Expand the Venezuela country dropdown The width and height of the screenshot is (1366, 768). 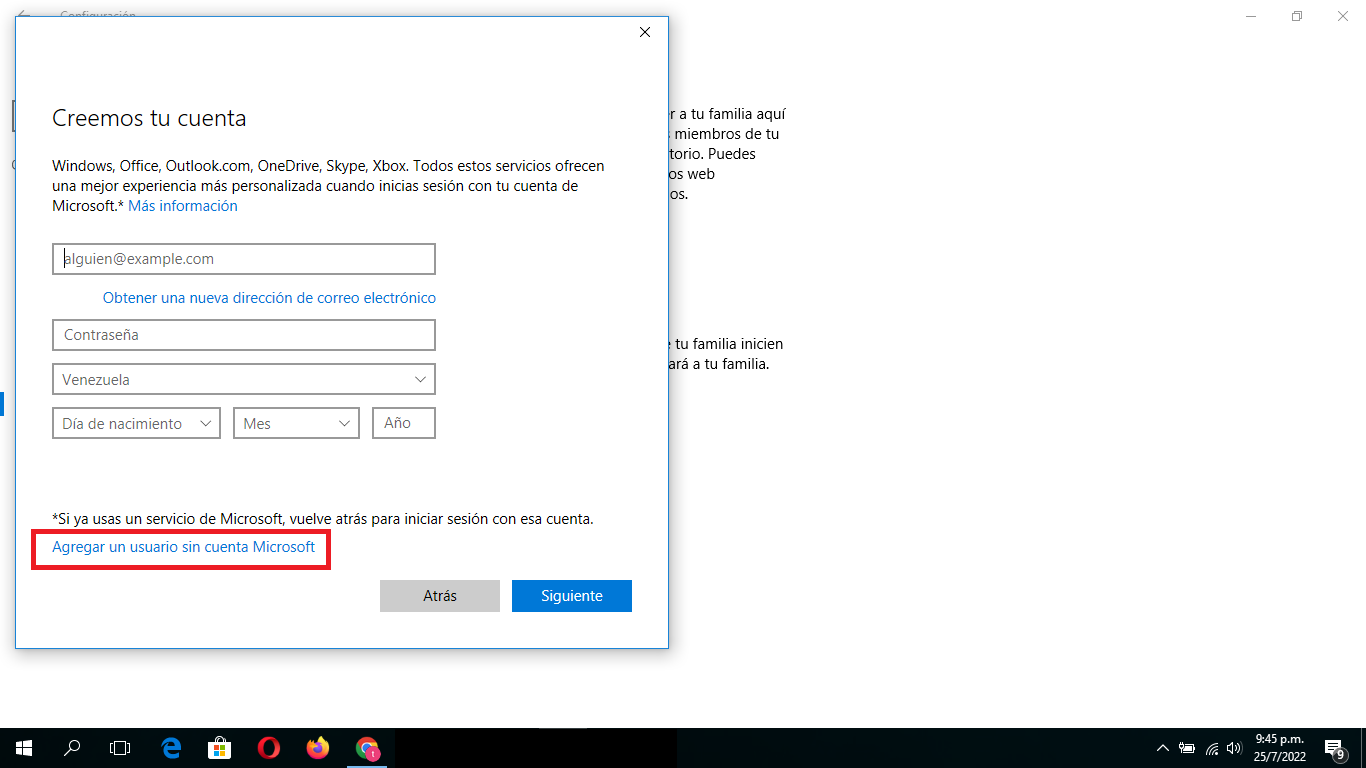pos(244,380)
